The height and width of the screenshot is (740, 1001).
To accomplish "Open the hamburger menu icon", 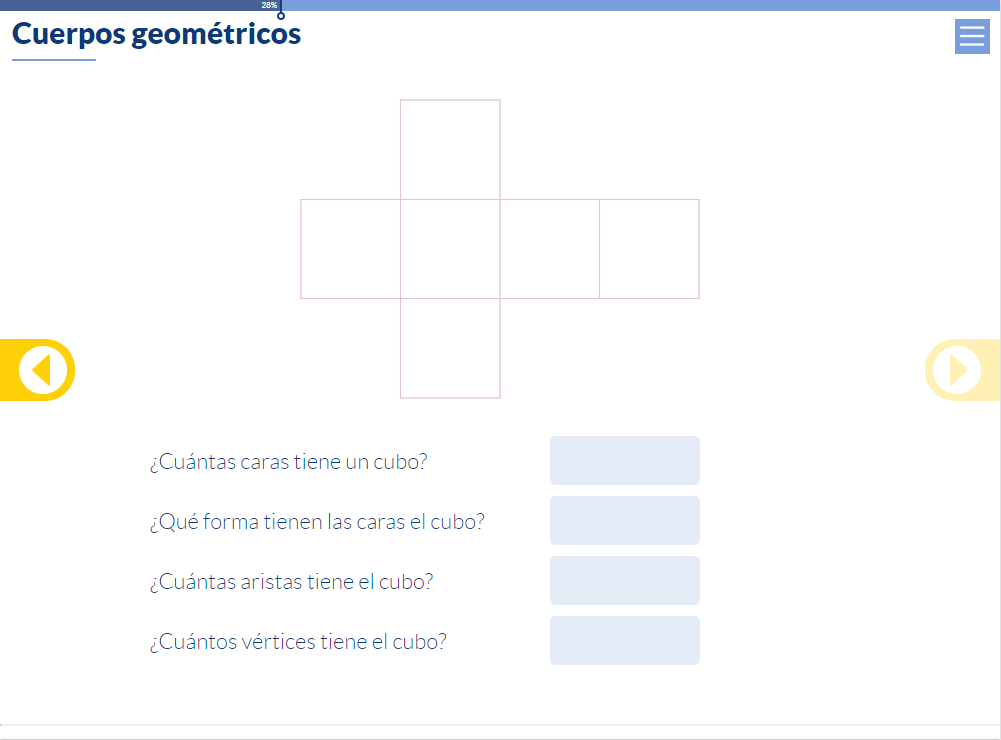I will coord(972,36).
